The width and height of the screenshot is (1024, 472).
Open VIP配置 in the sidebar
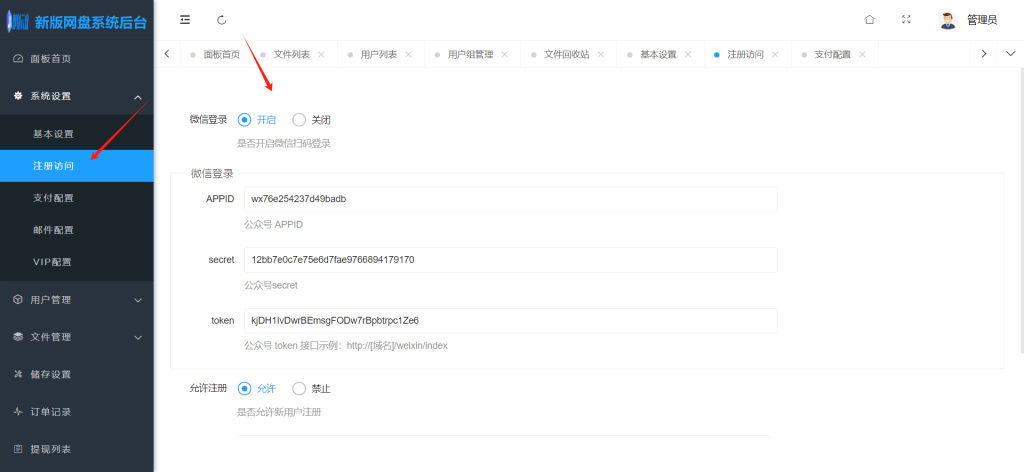(76, 262)
